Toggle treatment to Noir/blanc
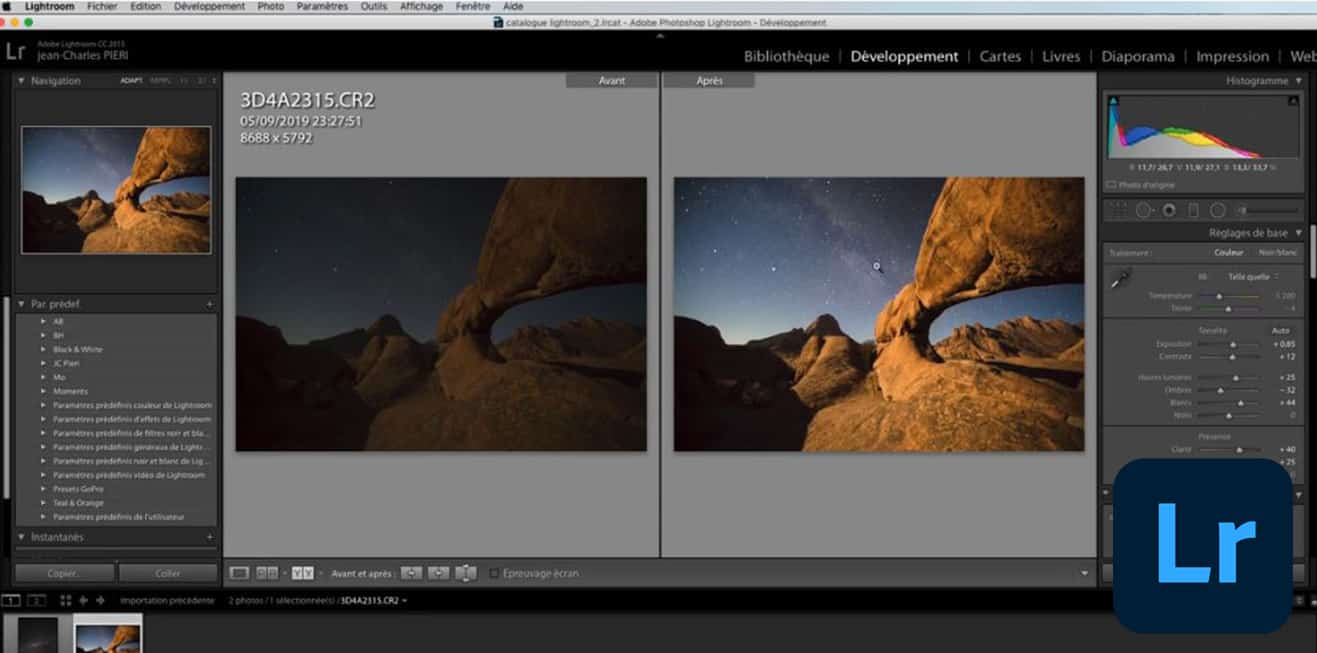 [x=1276, y=253]
